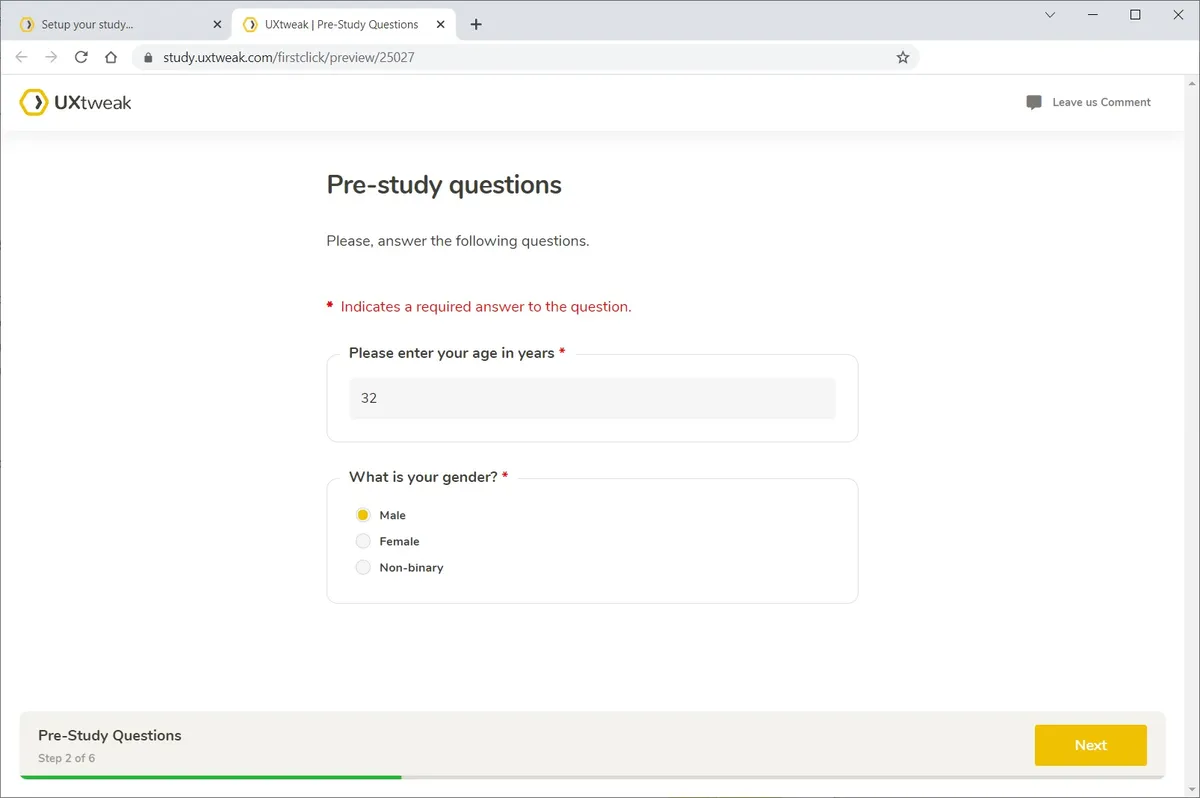Open the Leave us Comment speech bubble icon
Screen dimensions: 1200x798
tap(1034, 103)
